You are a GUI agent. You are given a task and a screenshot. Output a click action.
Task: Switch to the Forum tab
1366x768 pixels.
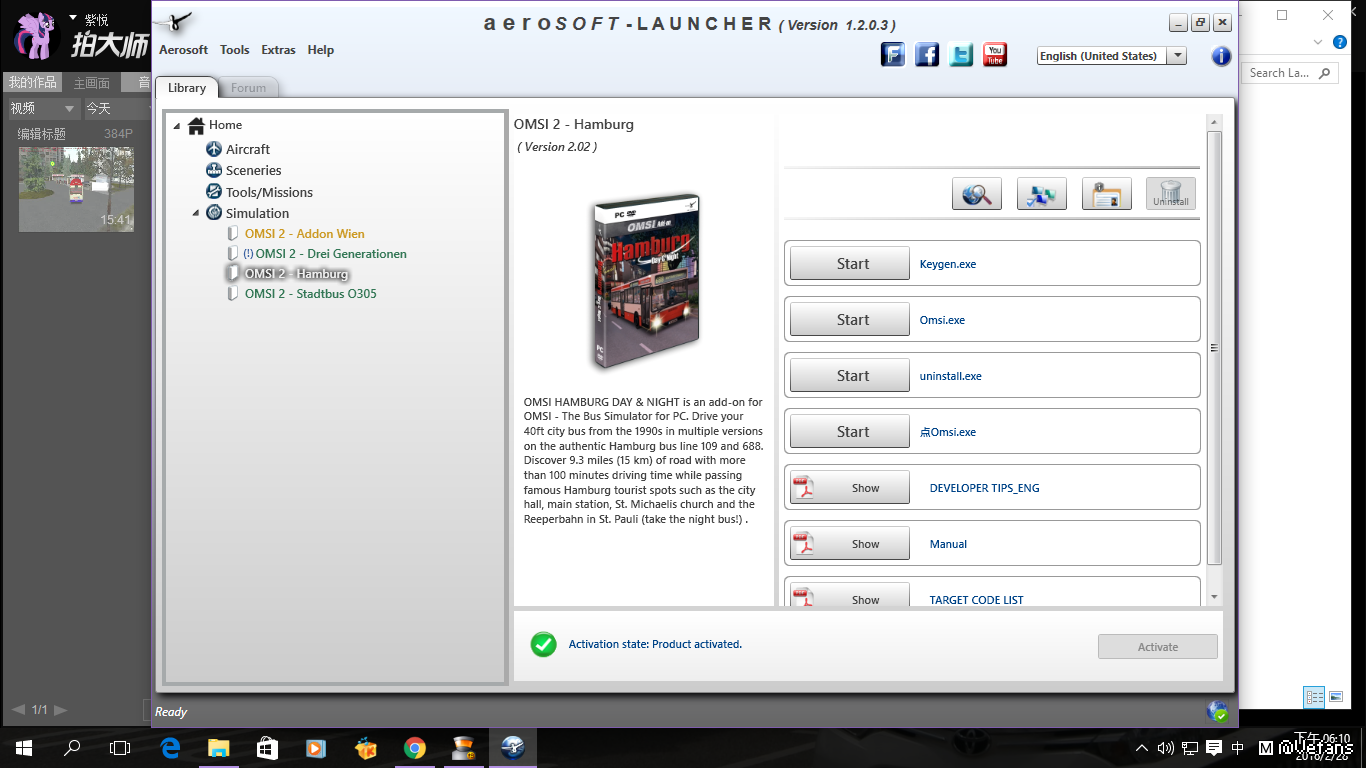249,88
